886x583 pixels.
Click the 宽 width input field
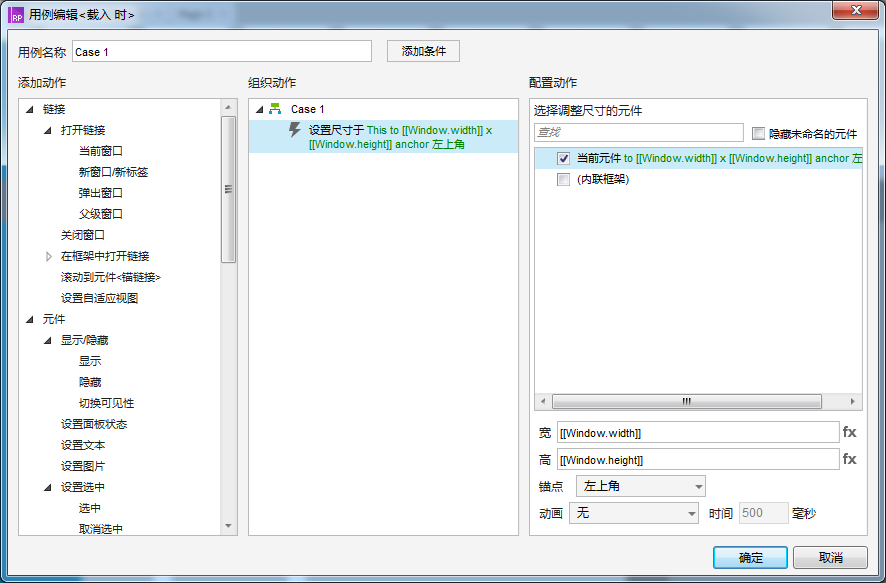[698, 433]
